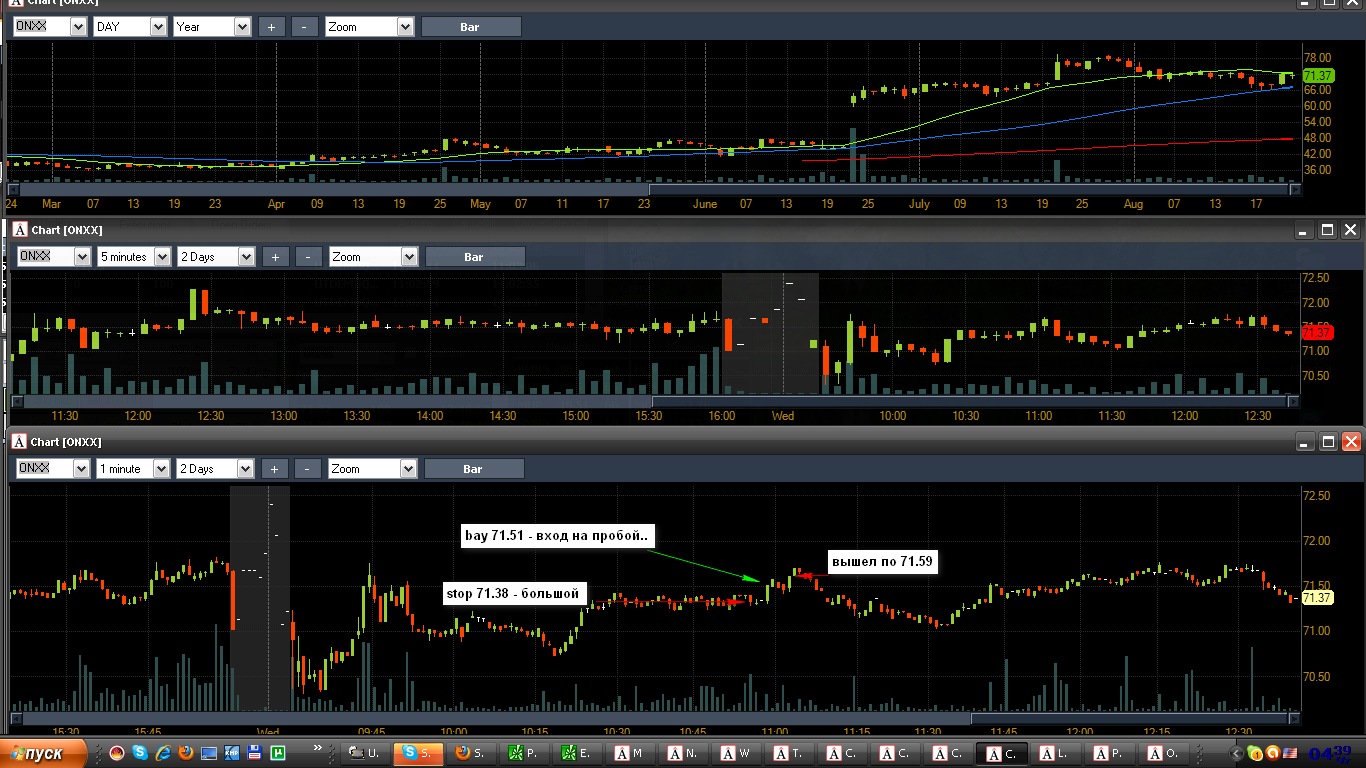Click the minus button in the DAY chart
Screen dimensions: 1366x768
pos(305,27)
